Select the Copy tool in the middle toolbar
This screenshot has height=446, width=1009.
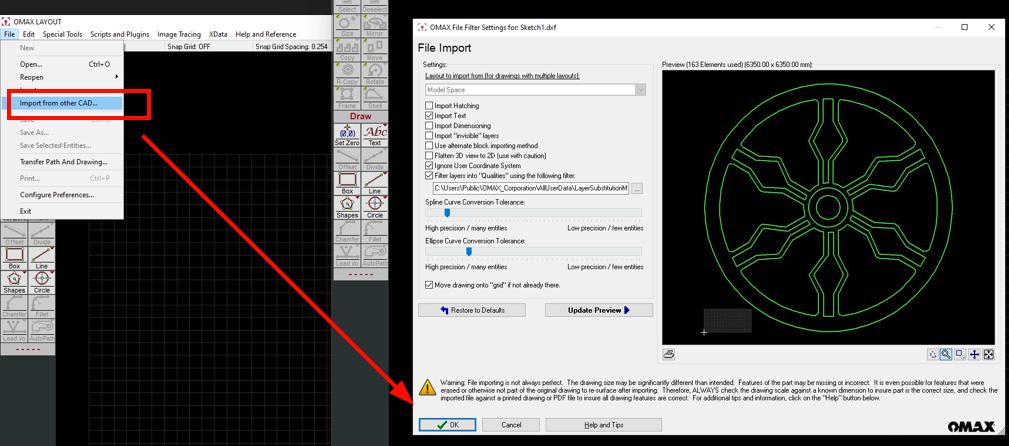(347, 50)
